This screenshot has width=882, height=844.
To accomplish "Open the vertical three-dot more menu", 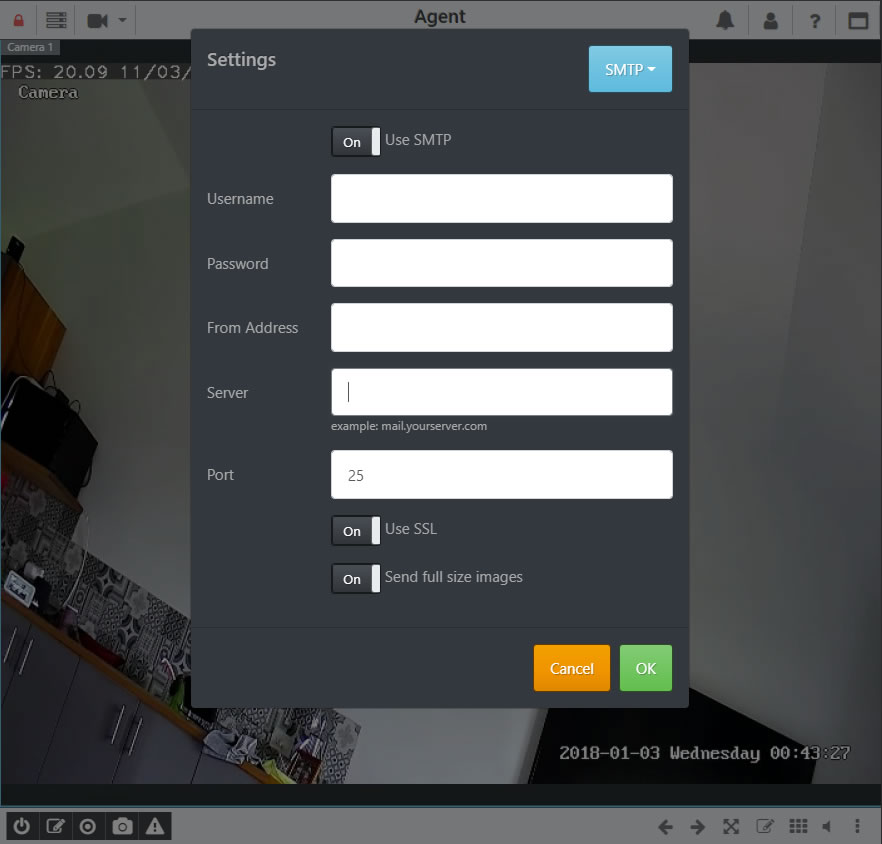I will coord(858,826).
